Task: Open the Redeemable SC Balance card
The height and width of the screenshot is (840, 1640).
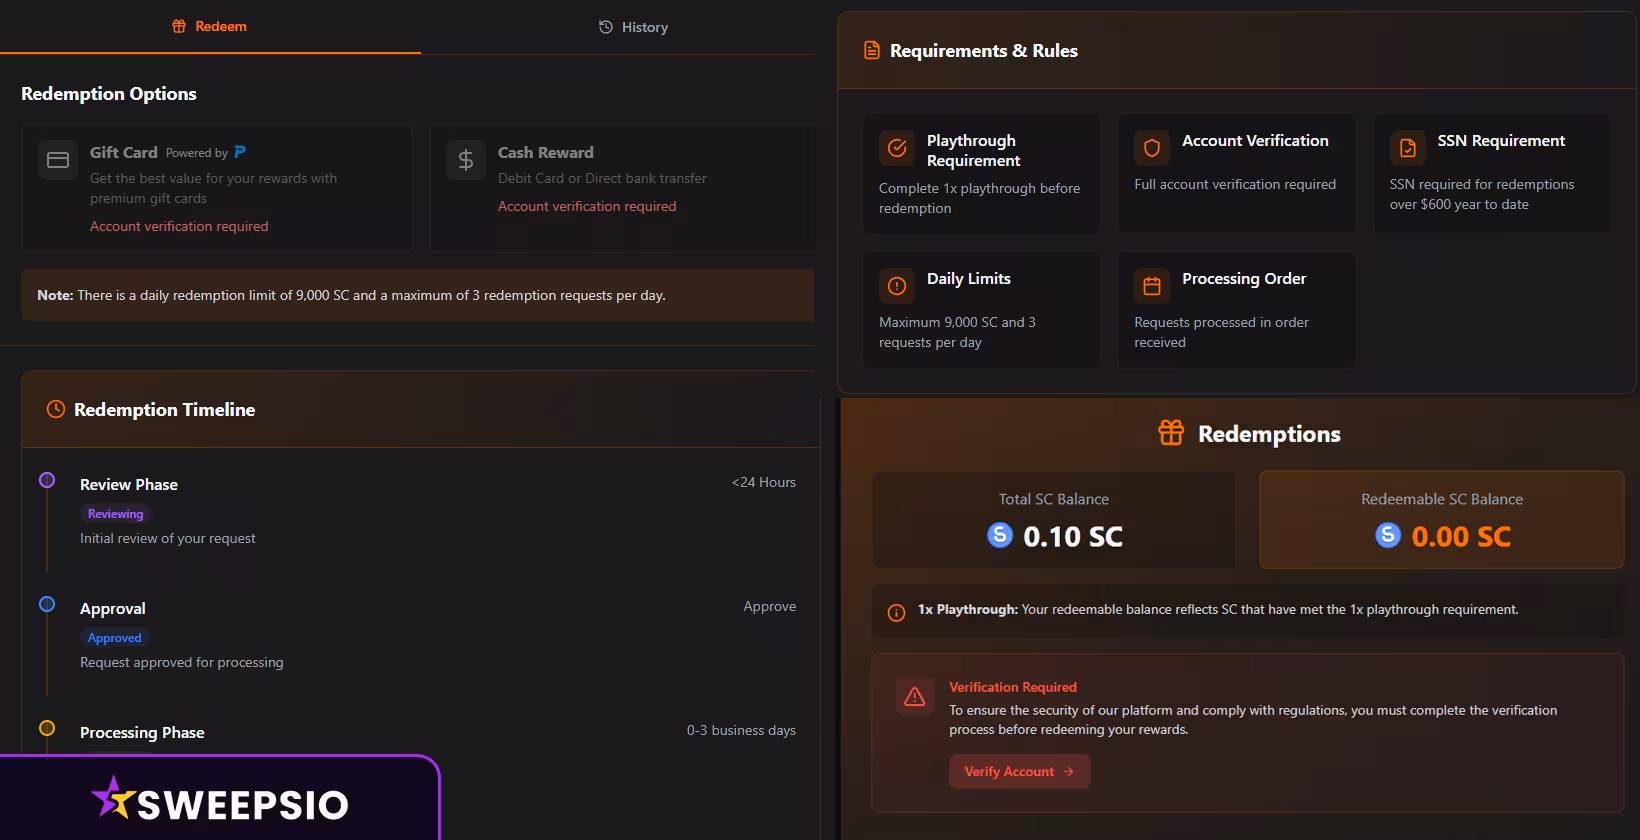Action: 1442,520
